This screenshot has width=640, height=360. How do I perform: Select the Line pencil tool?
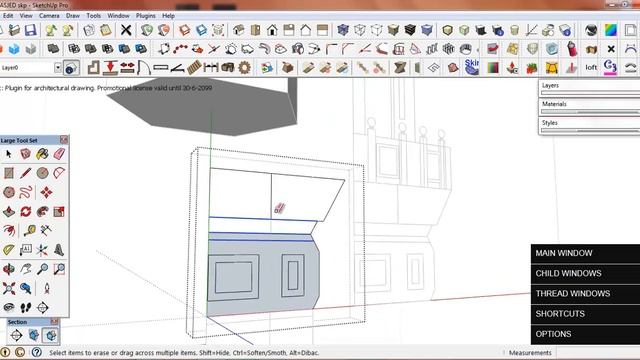click(x=25, y=173)
